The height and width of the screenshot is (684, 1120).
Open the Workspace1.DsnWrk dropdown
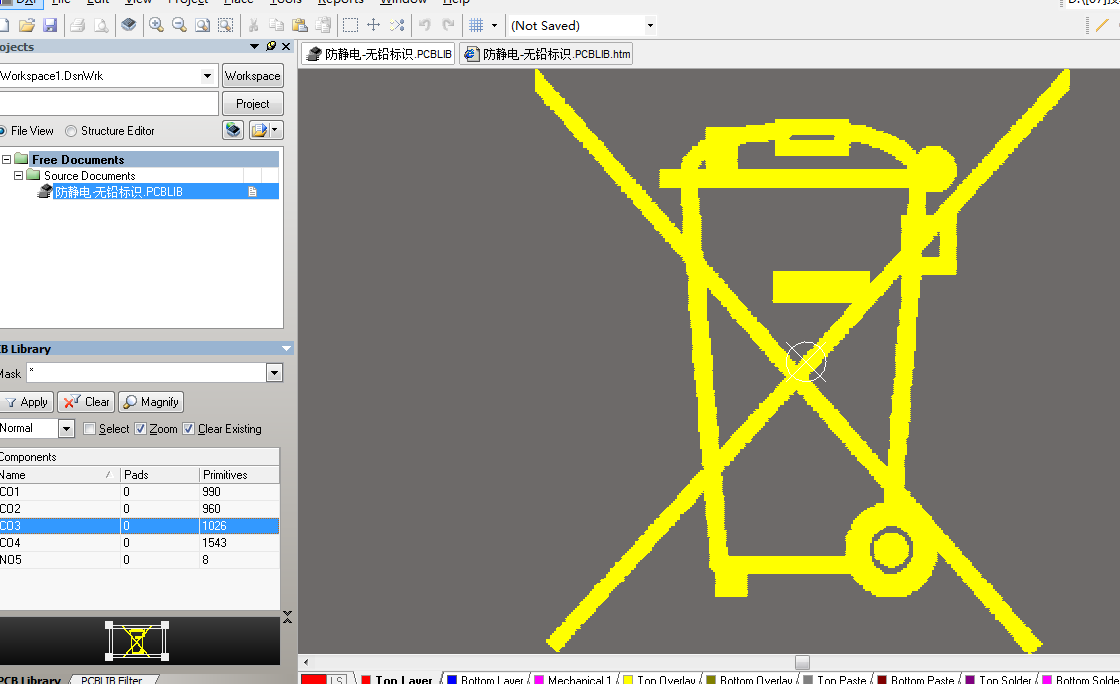coord(207,76)
